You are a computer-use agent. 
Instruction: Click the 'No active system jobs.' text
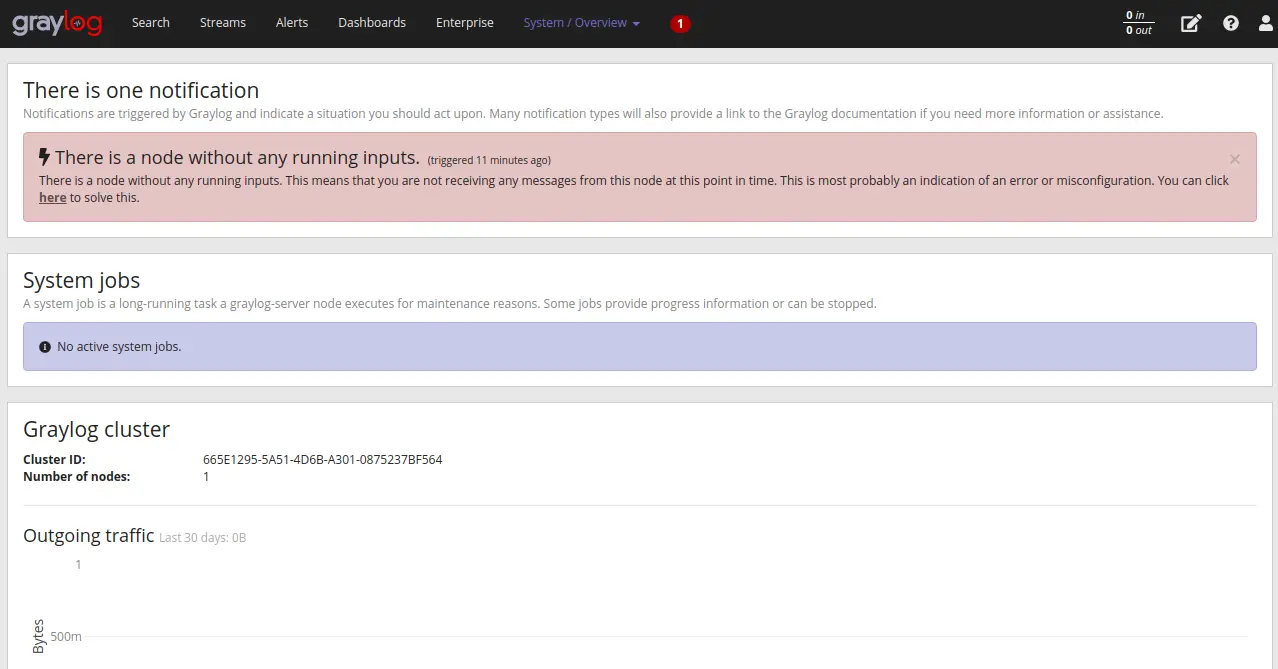pos(119,347)
